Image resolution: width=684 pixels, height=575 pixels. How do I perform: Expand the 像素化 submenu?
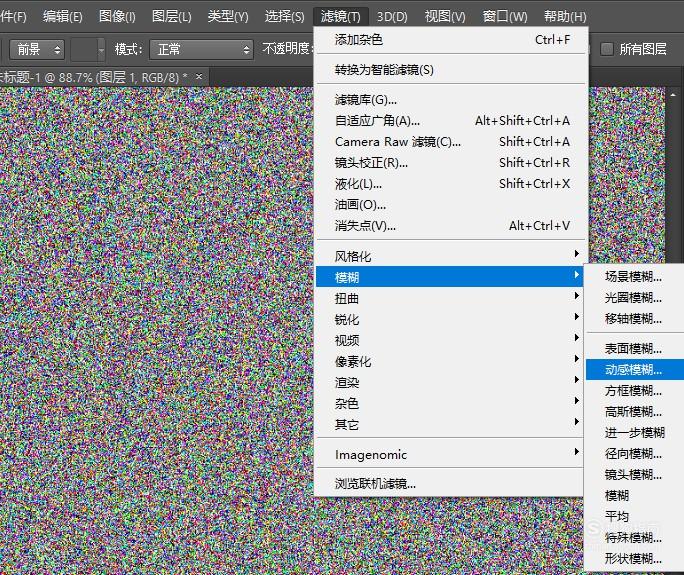pos(449,361)
